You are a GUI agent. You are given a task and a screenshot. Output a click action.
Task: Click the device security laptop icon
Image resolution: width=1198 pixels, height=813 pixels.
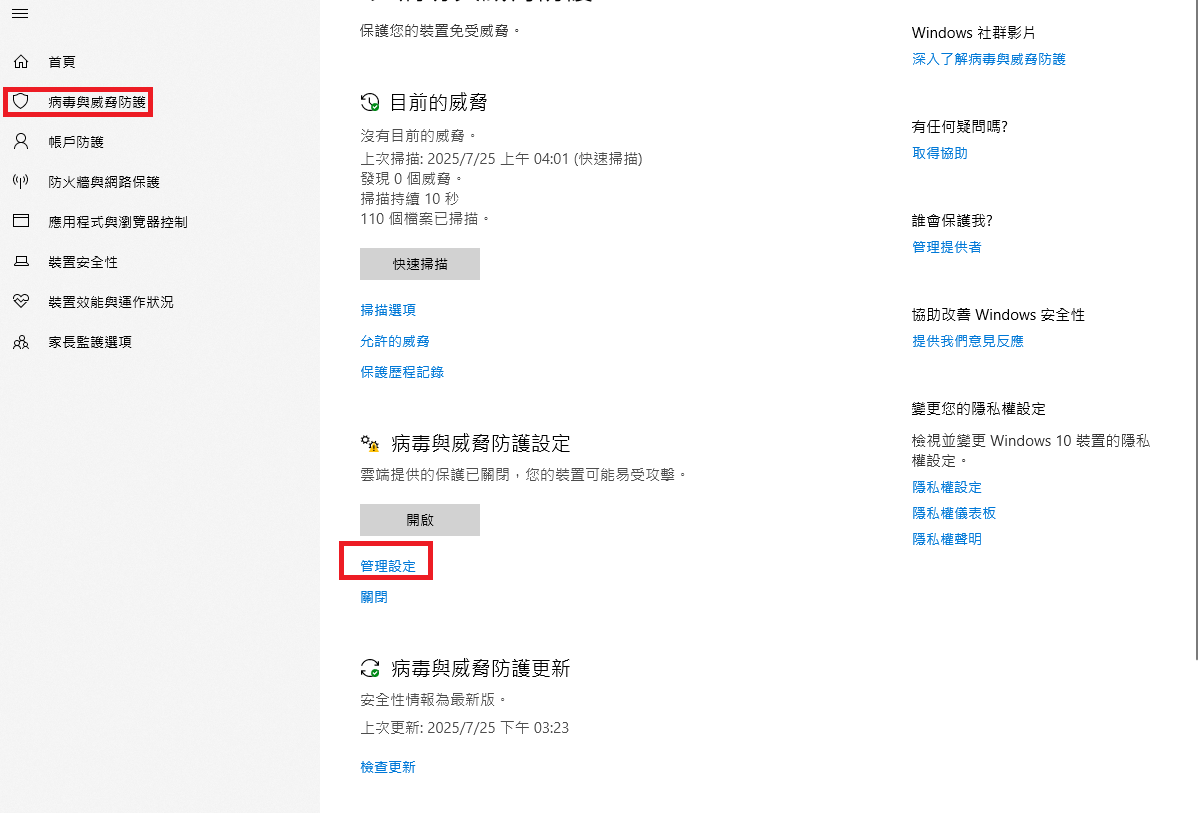coord(21,261)
